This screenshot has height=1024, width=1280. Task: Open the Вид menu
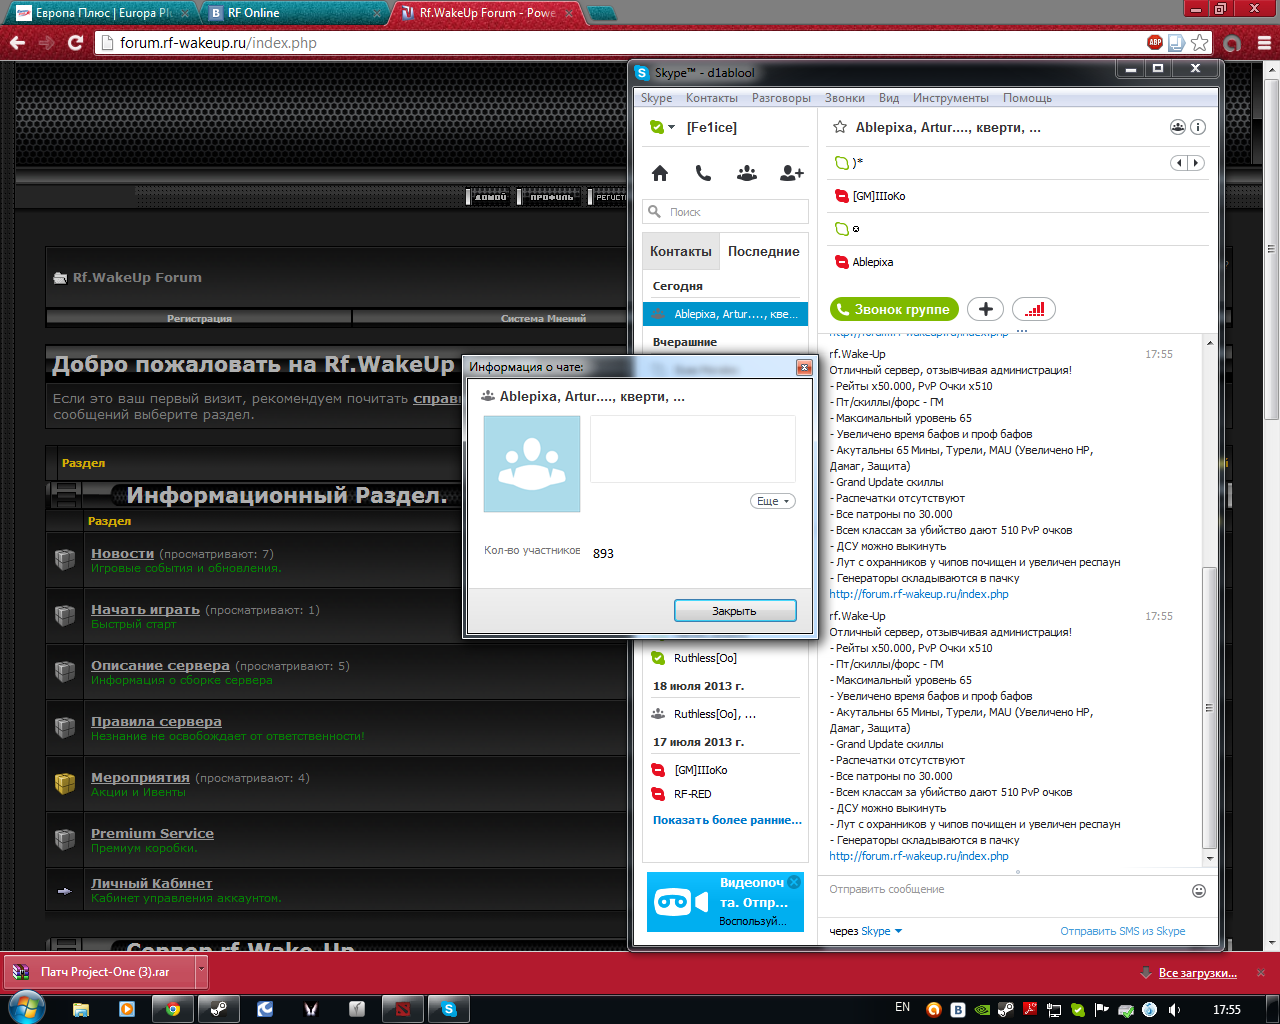(x=889, y=98)
